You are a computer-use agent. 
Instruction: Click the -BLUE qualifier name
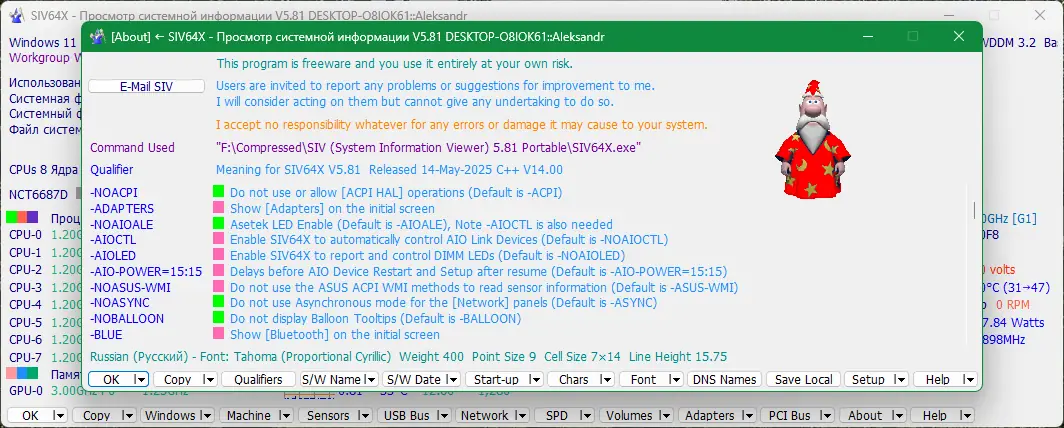point(107,334)
